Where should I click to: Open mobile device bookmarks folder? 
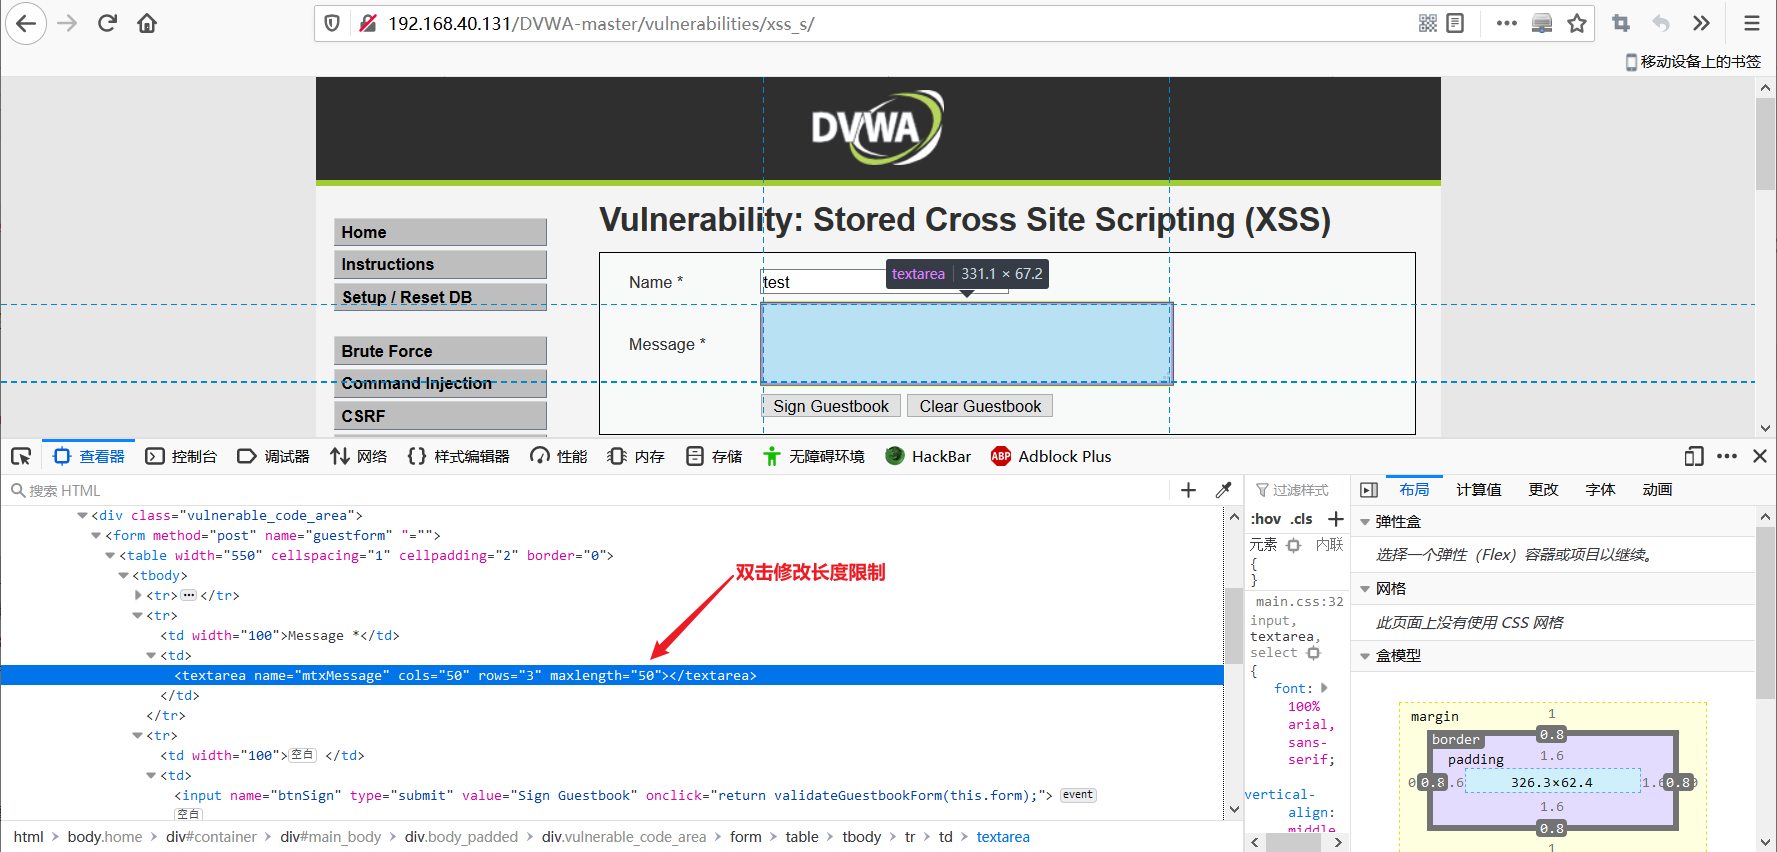[1693, 62]
